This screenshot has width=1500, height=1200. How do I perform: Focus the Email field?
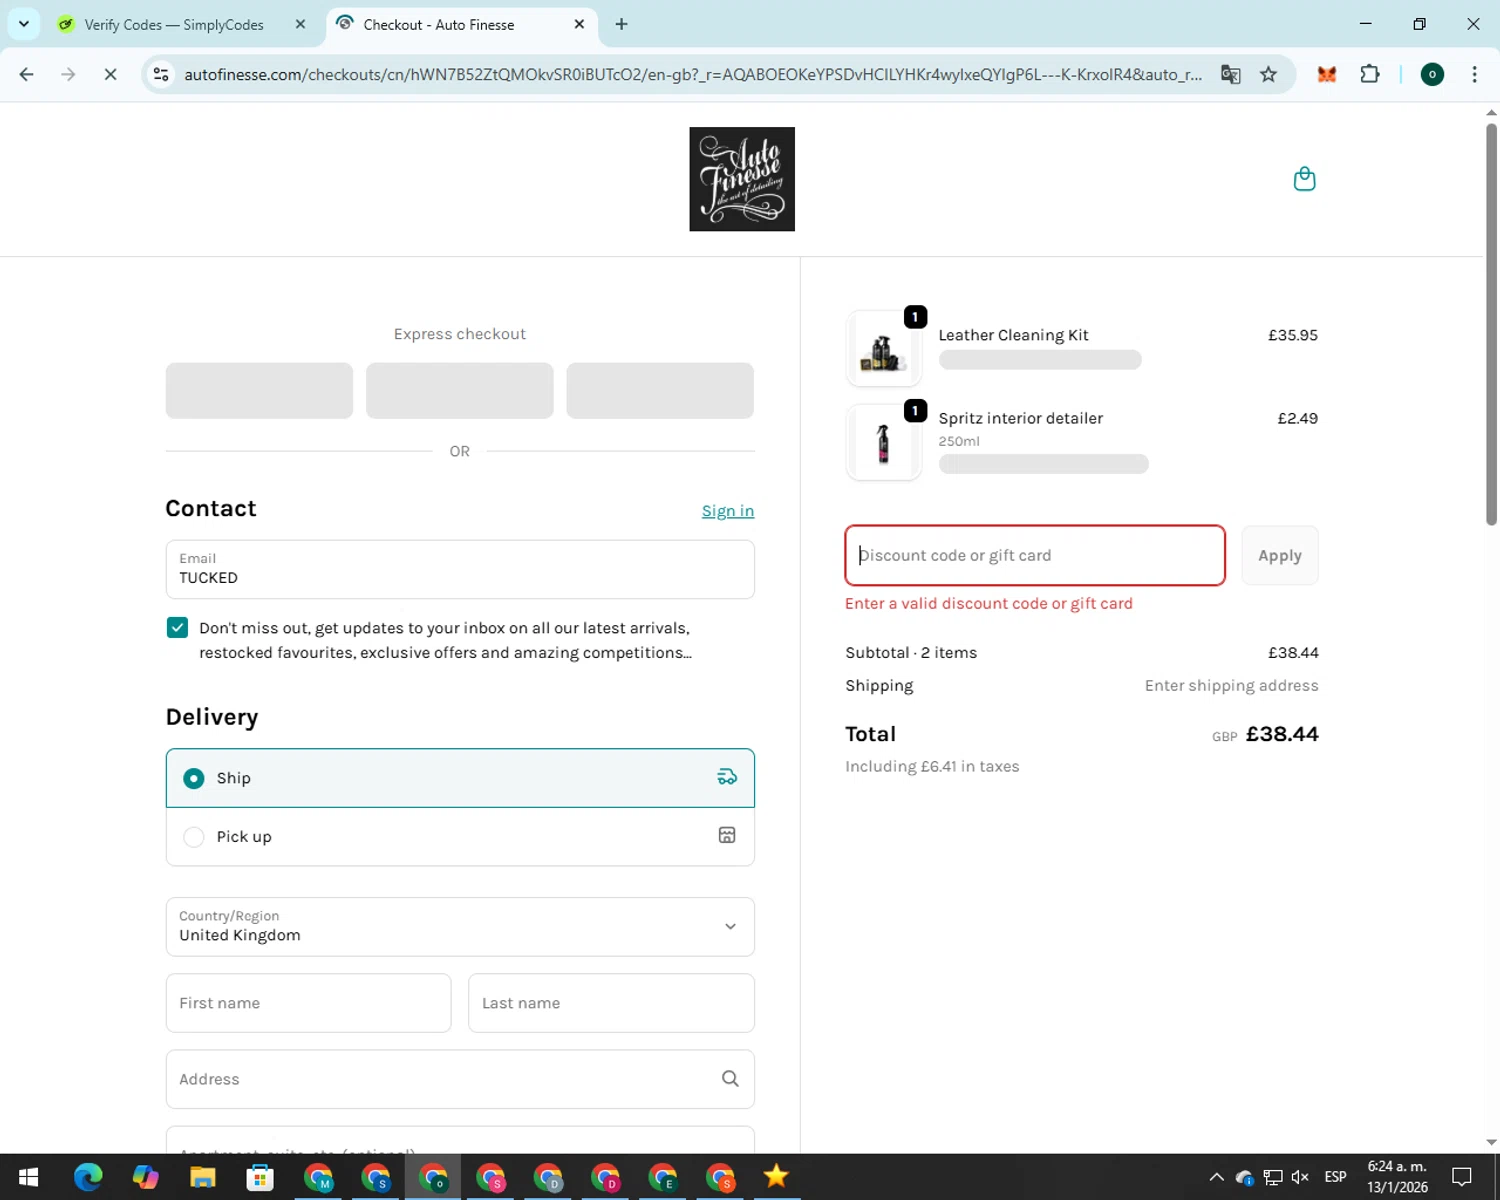460,569
